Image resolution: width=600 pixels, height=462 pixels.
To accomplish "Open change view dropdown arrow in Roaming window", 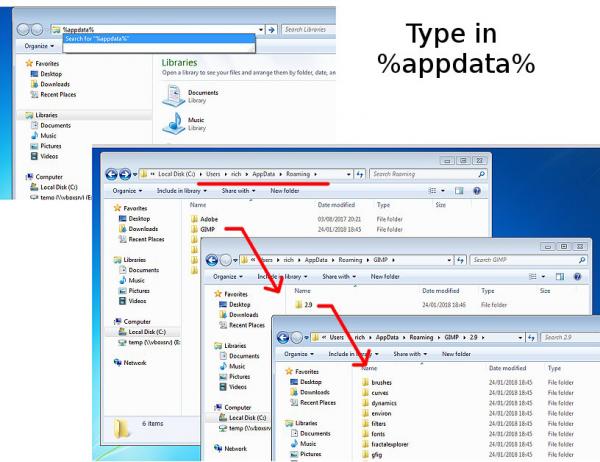I will pos(443,191).
